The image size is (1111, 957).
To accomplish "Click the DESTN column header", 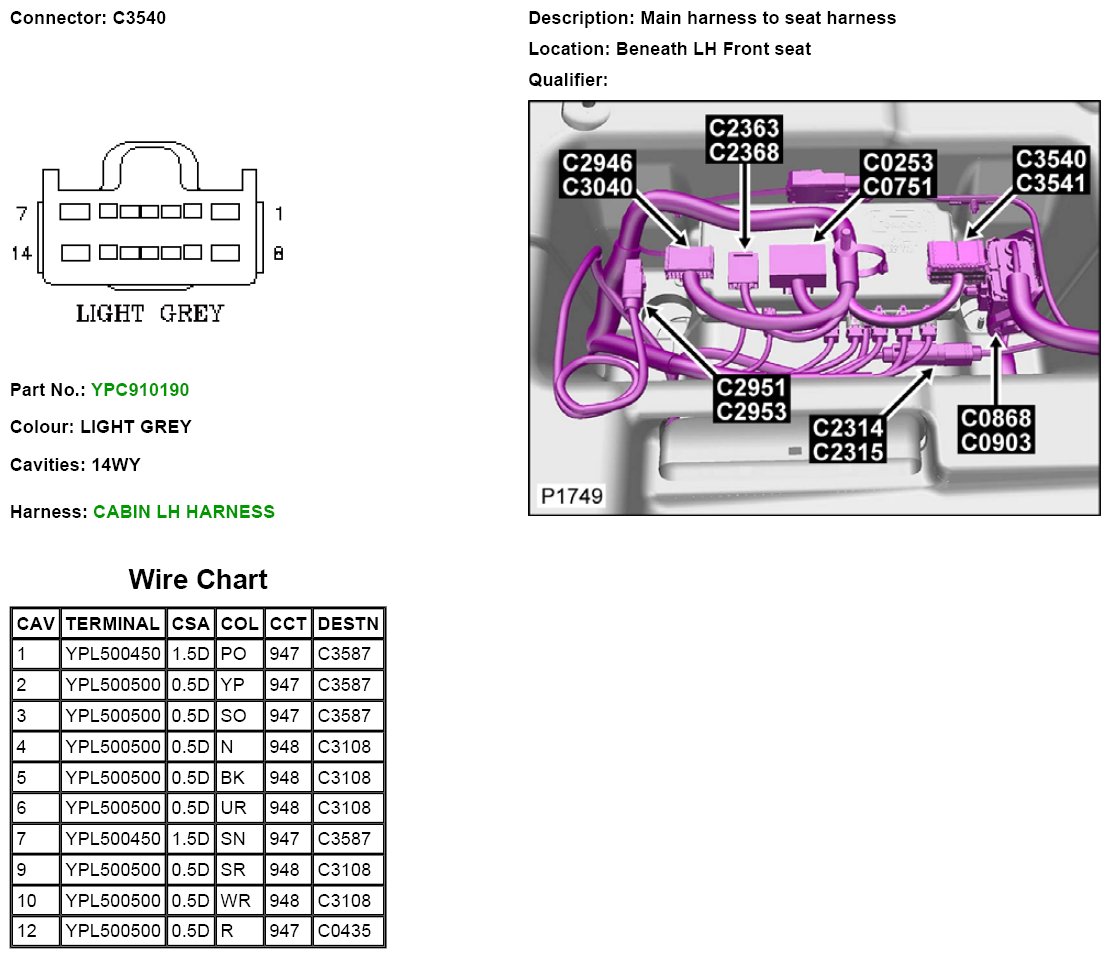I will 347,624.
